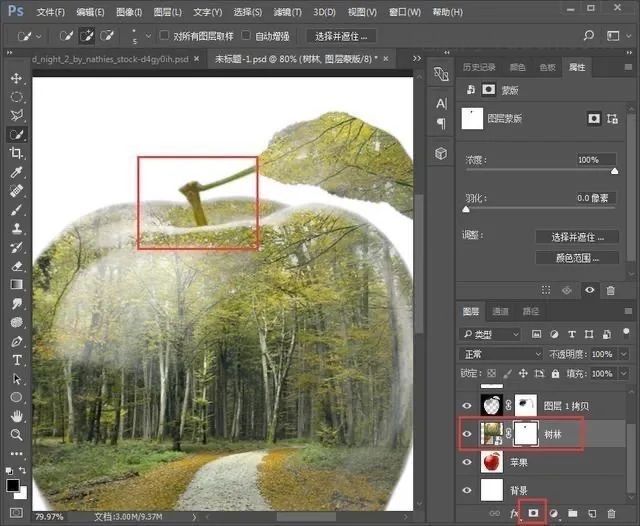The width and height of the screenshot is (640, 526).
Task: Select the Move tool
Action: point(16,78)
